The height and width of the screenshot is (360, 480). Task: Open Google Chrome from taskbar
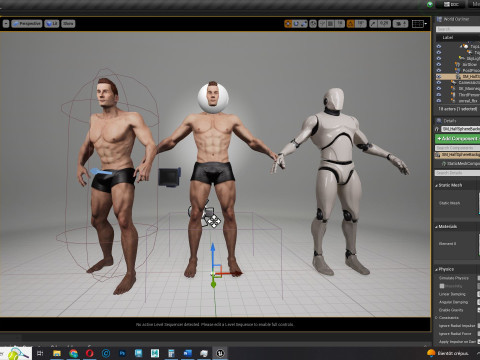tap(73, 353)
